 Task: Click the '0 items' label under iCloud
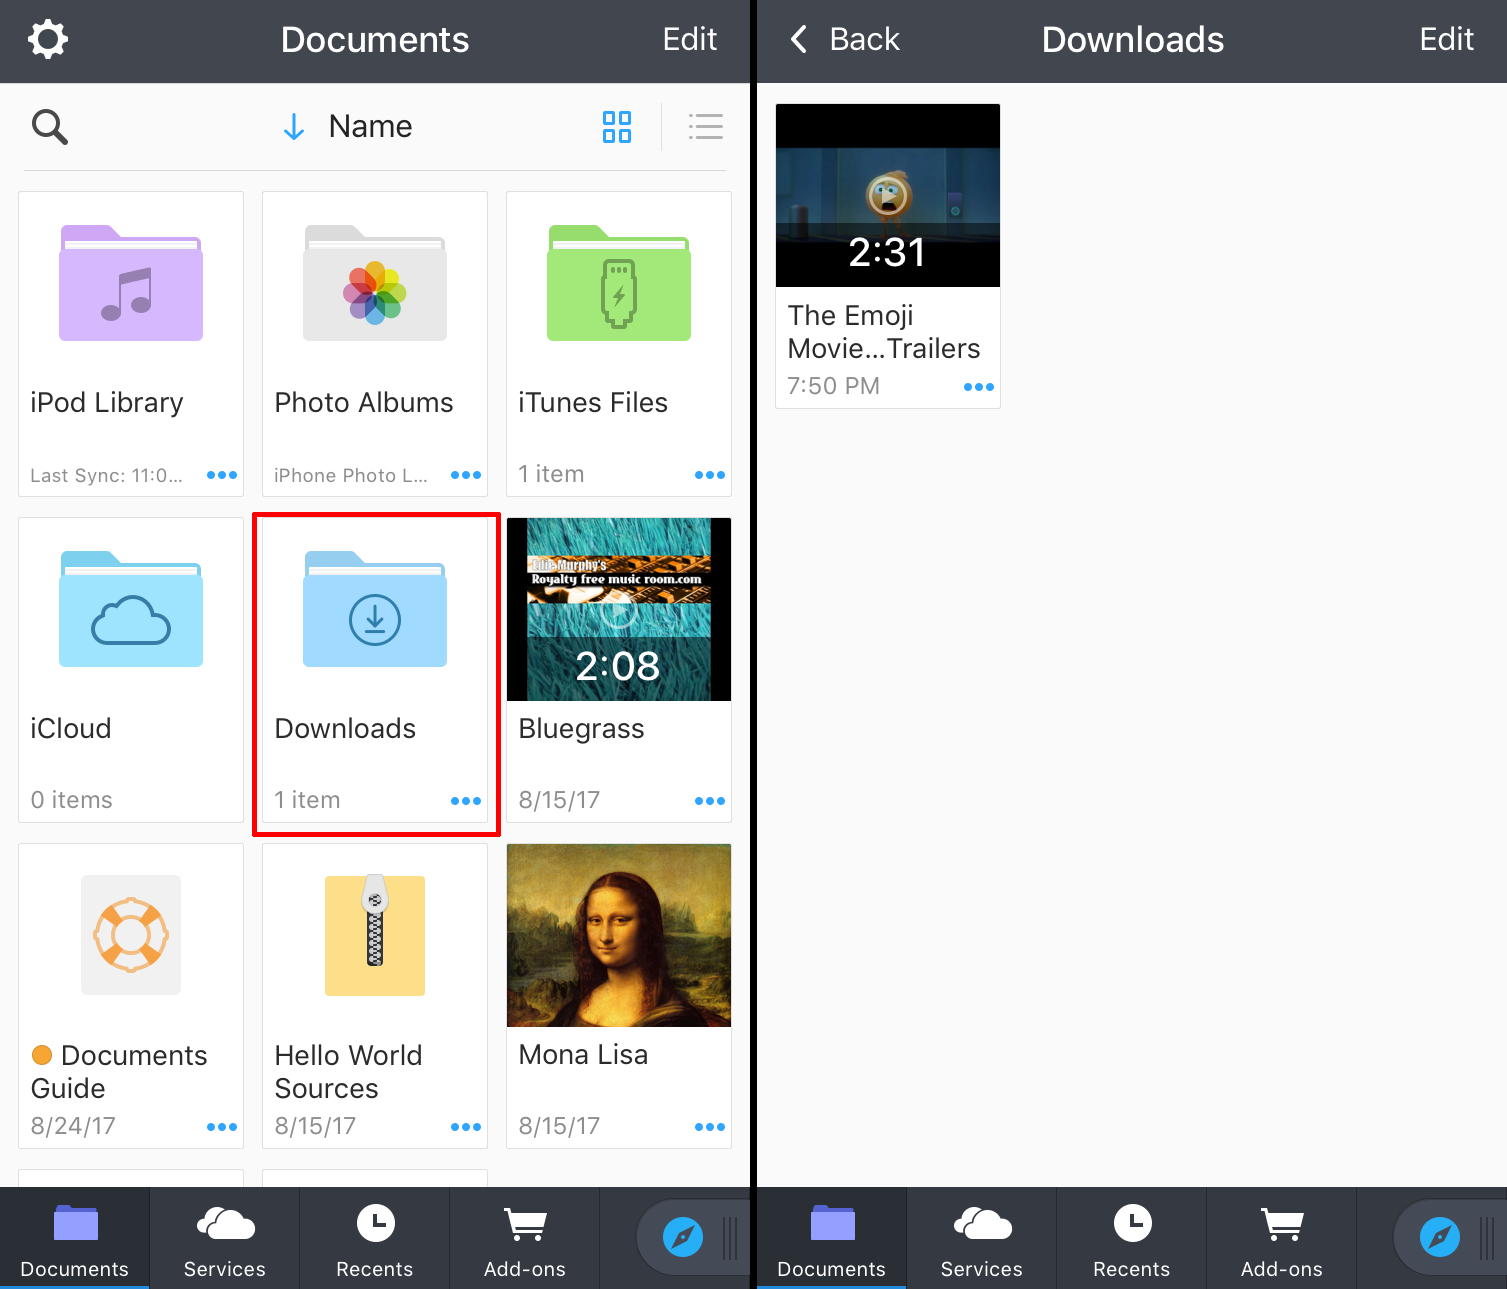[71, 800]
